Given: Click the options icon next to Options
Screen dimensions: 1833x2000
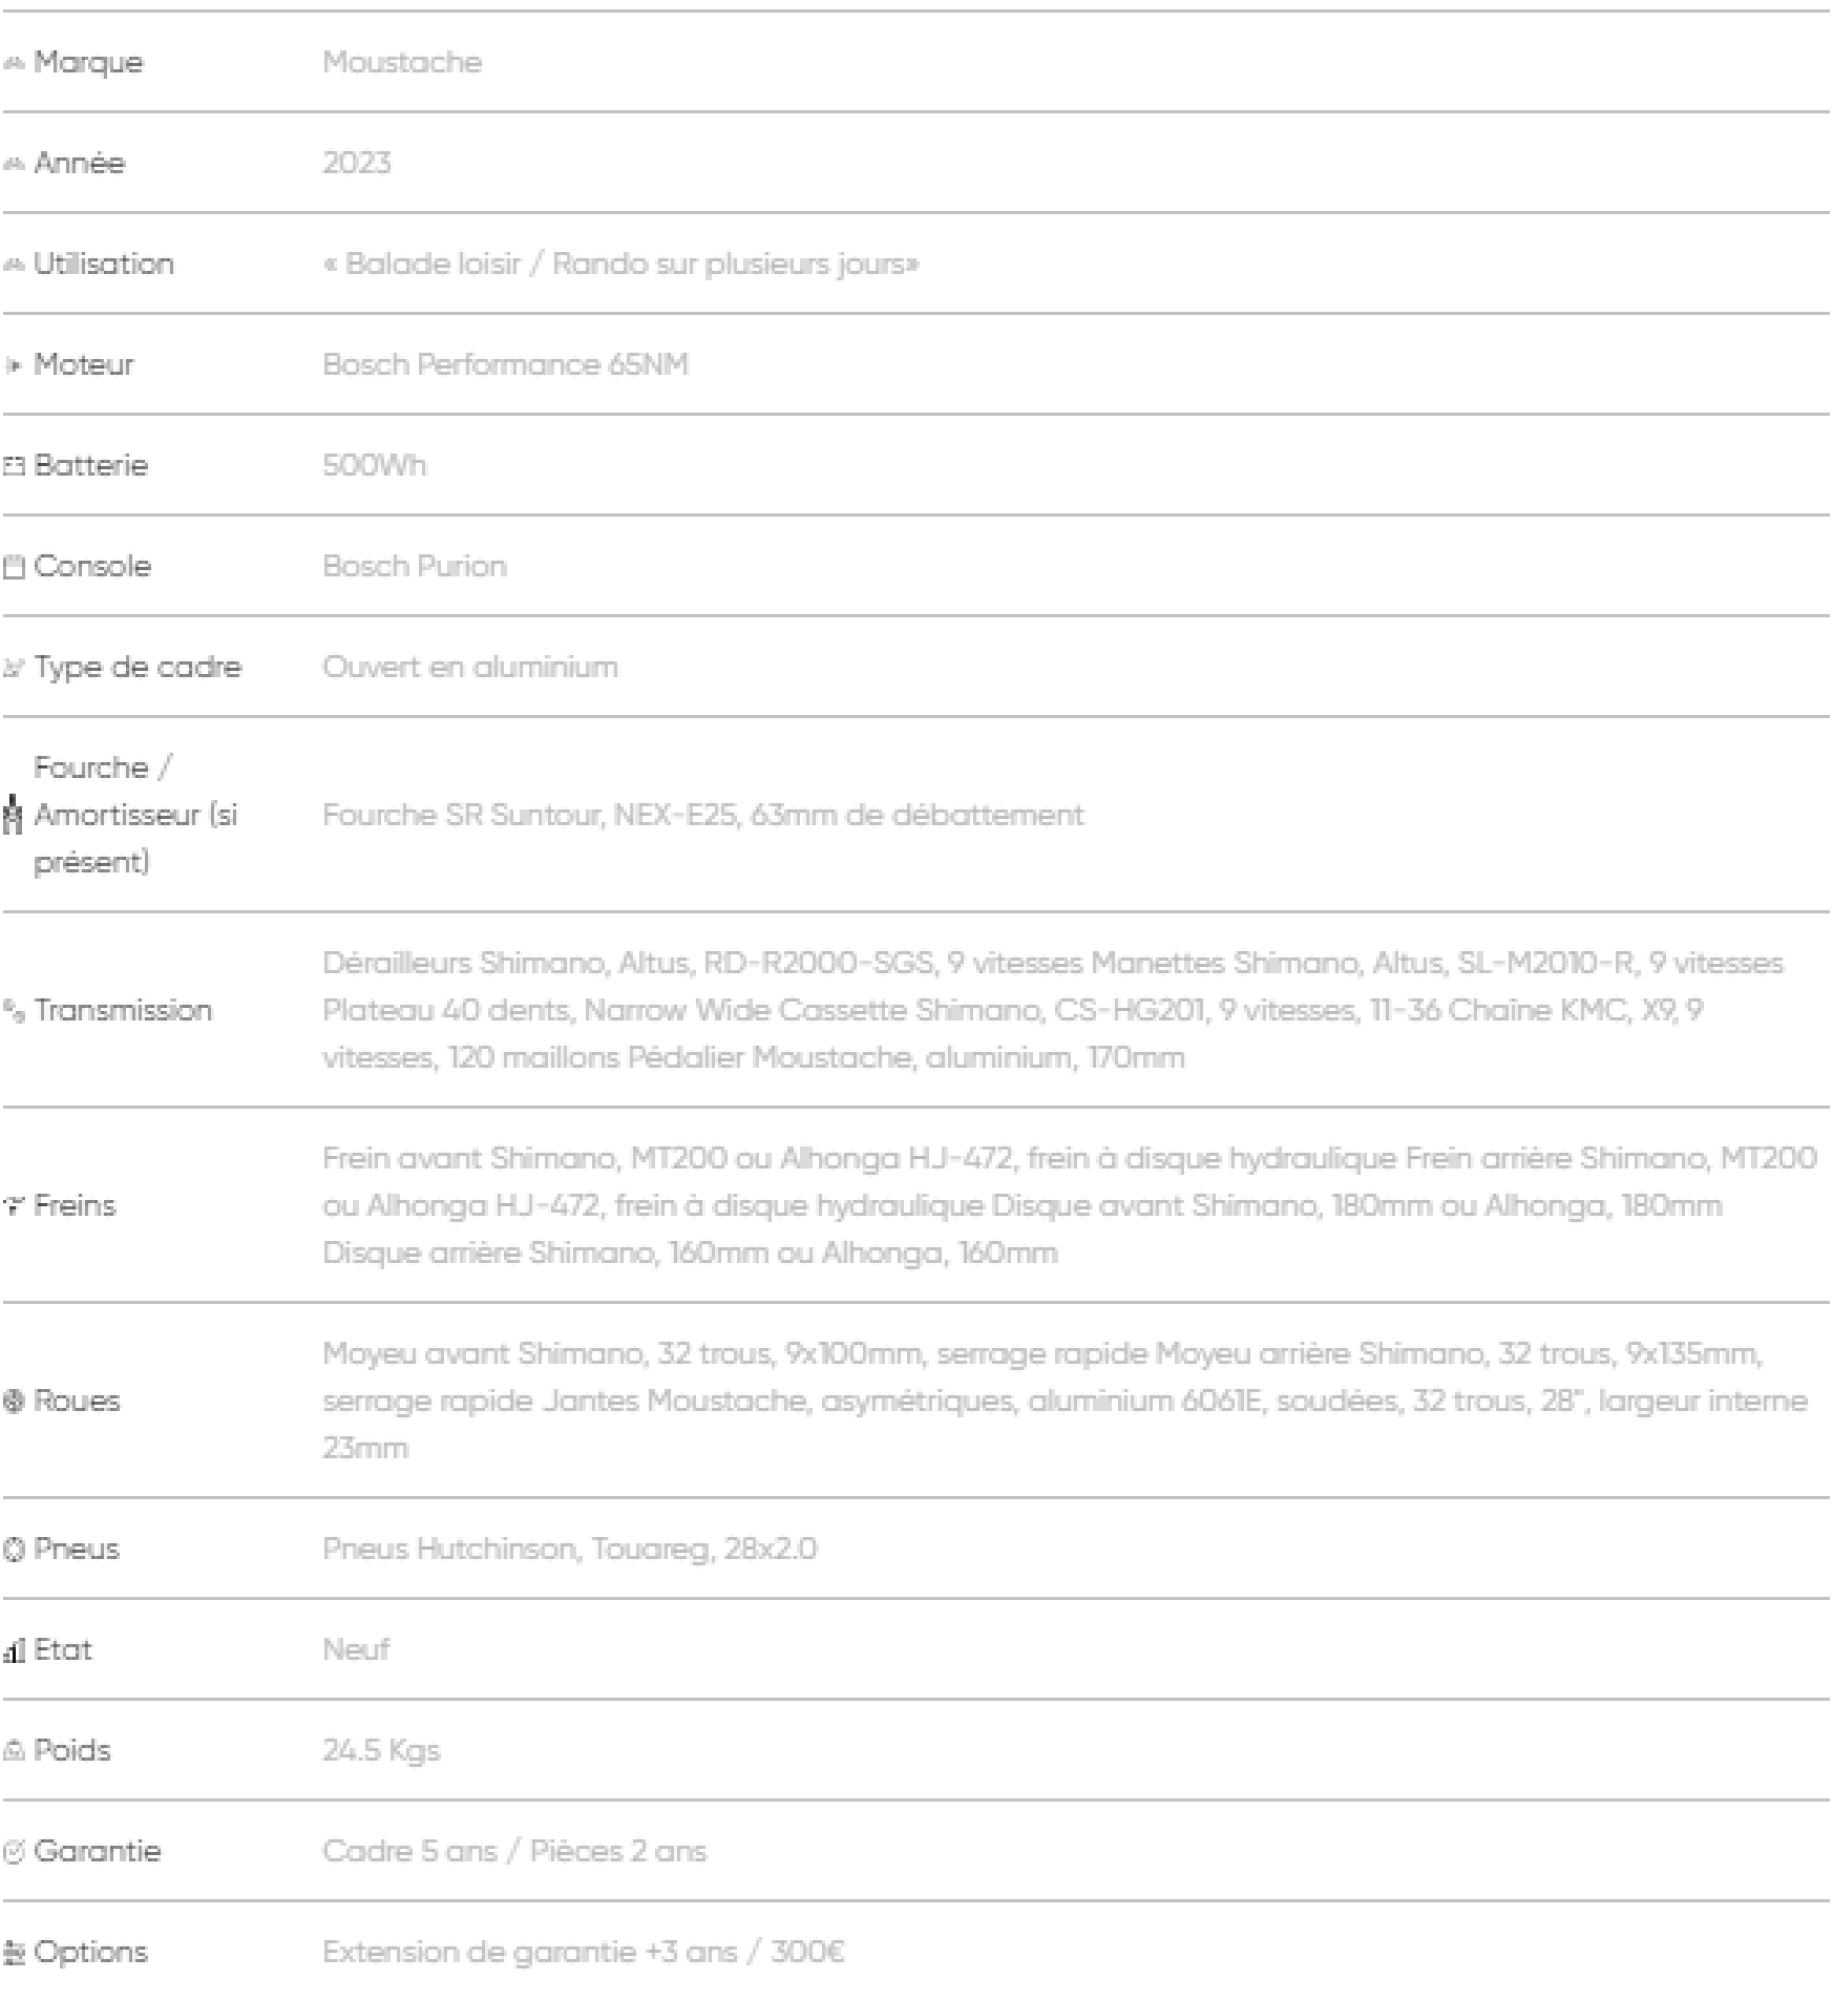Looking at the screenshot, I should pos(14,1952).
